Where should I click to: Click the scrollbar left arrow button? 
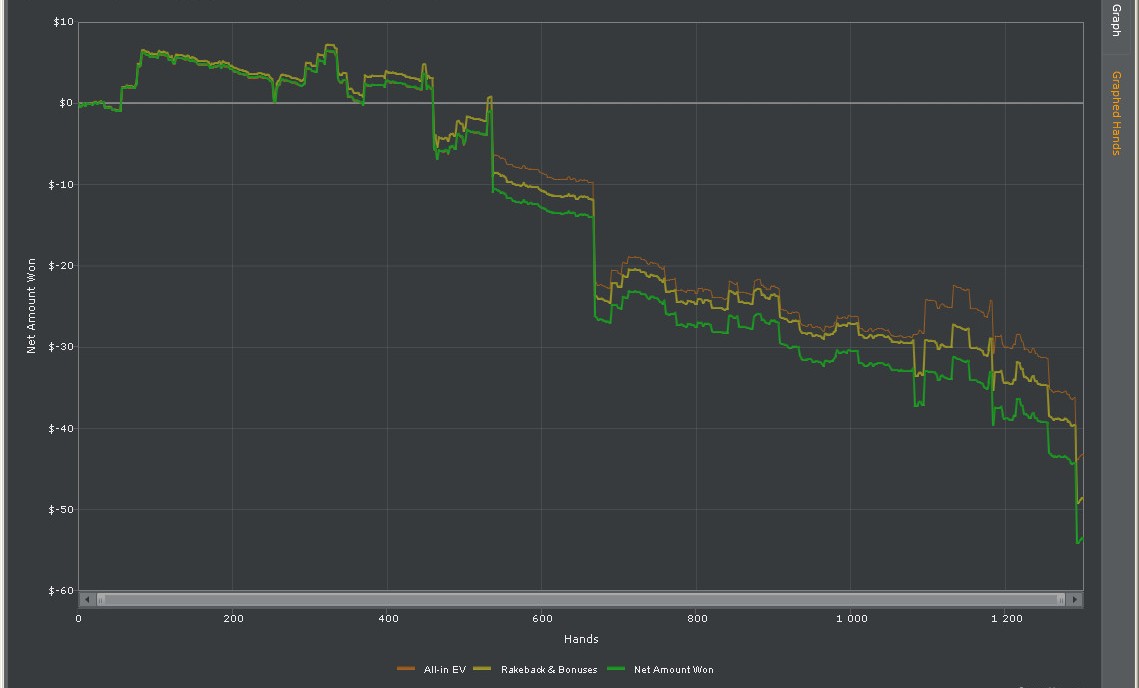tap(87, 599)
